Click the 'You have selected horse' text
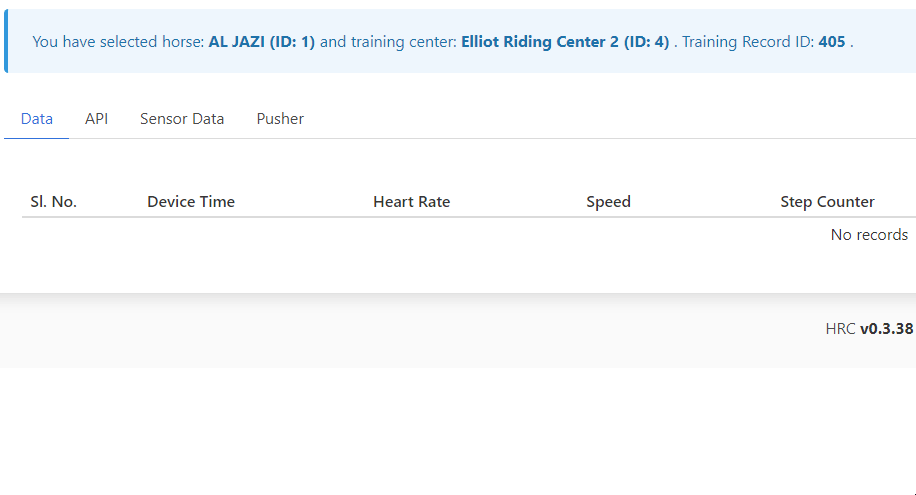The width and height of the screenshot is (916, 495). click(118, 42)
